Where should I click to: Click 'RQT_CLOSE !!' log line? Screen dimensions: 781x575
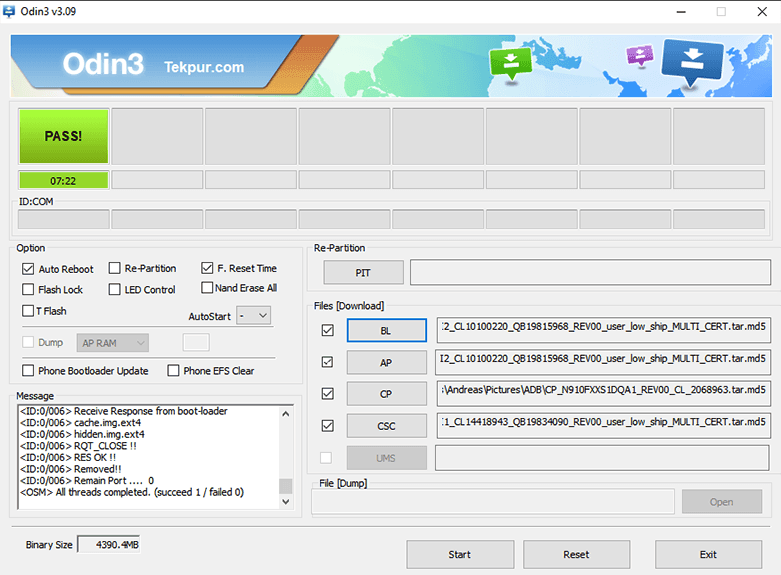point(78,445)
